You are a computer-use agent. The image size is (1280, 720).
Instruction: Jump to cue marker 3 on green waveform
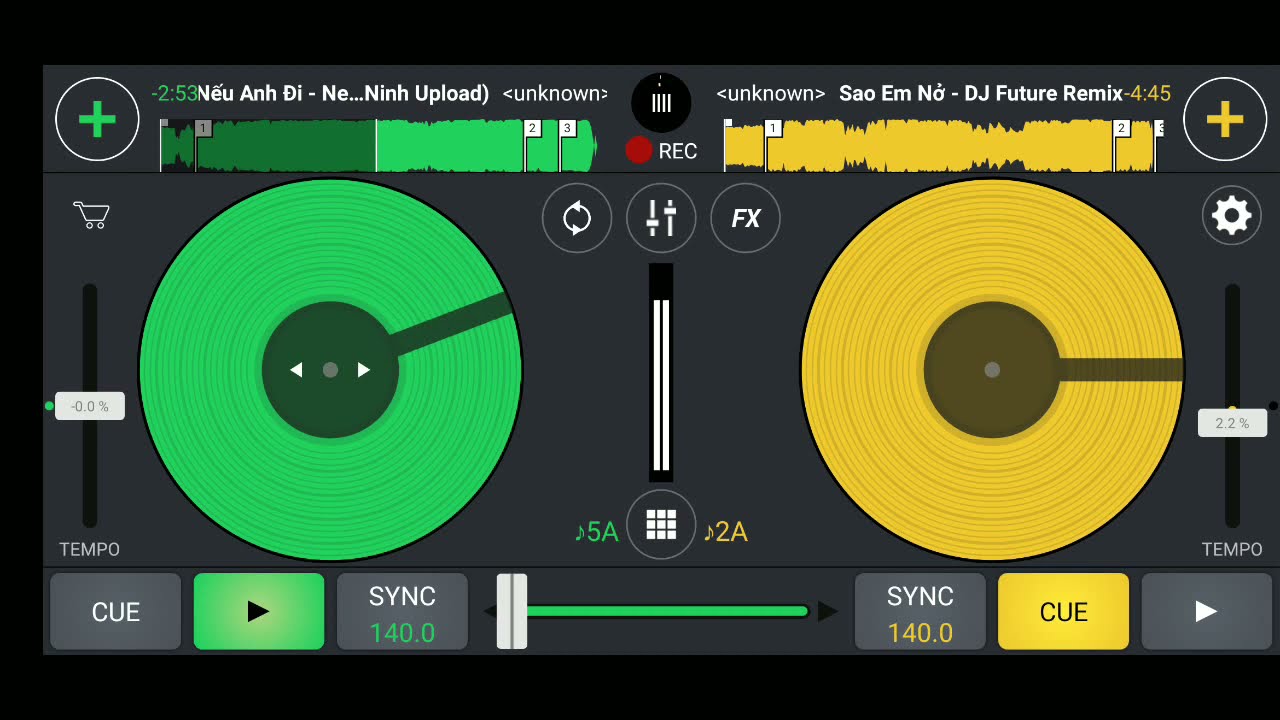tap(567, 128)
